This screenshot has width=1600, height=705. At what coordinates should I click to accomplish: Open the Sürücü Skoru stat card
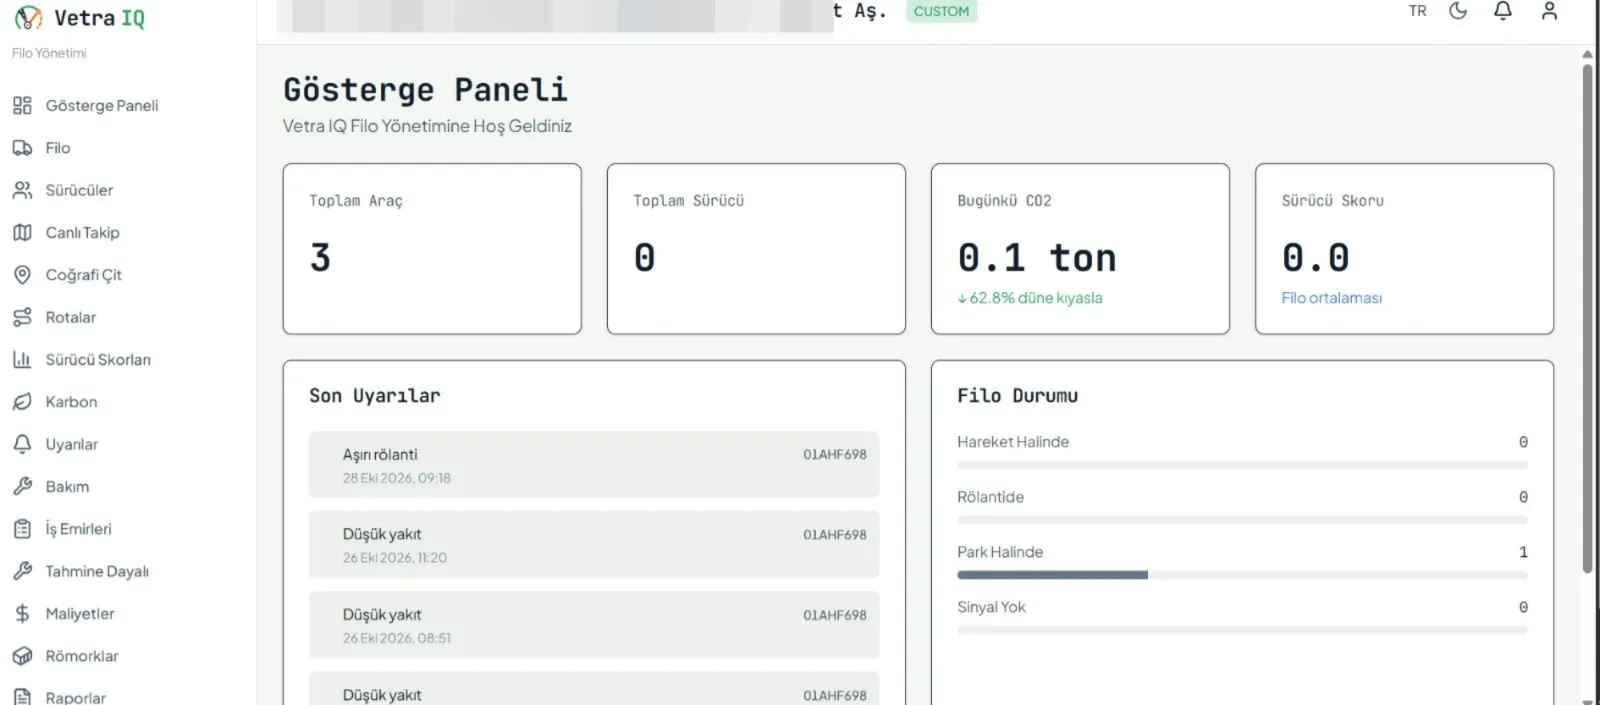(x=1404, y=249)
